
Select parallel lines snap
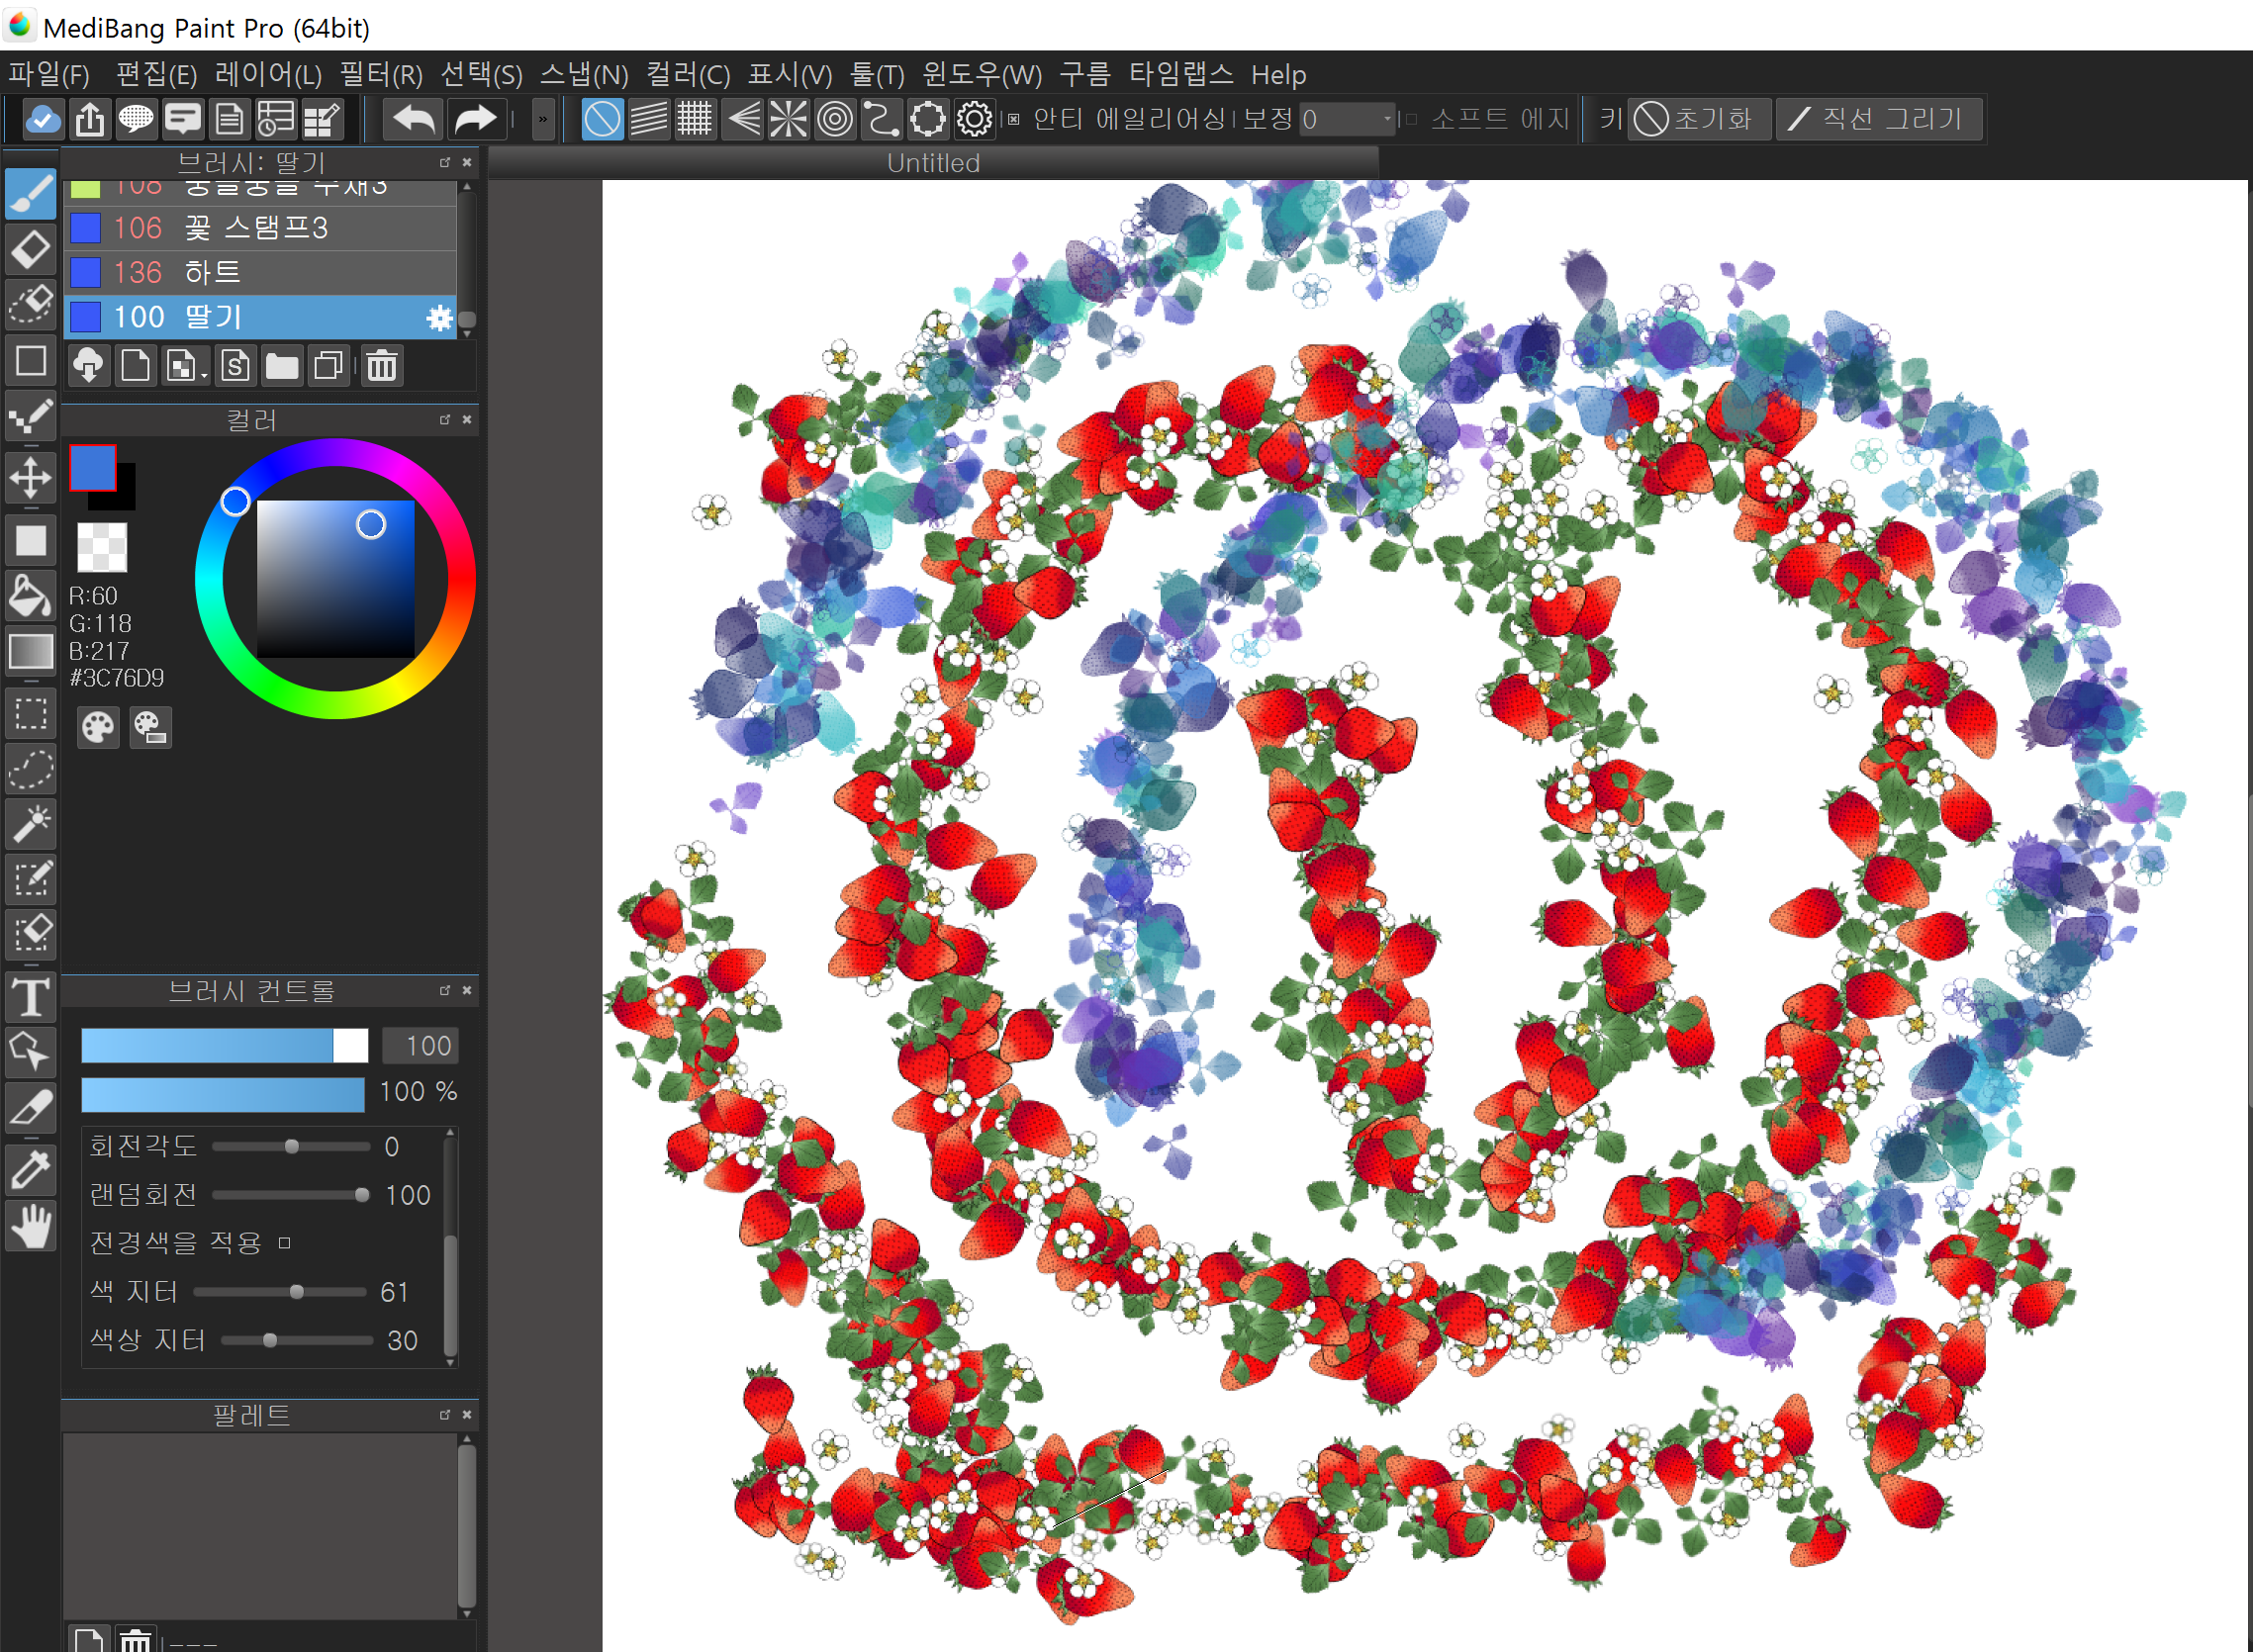coord(648,119)
